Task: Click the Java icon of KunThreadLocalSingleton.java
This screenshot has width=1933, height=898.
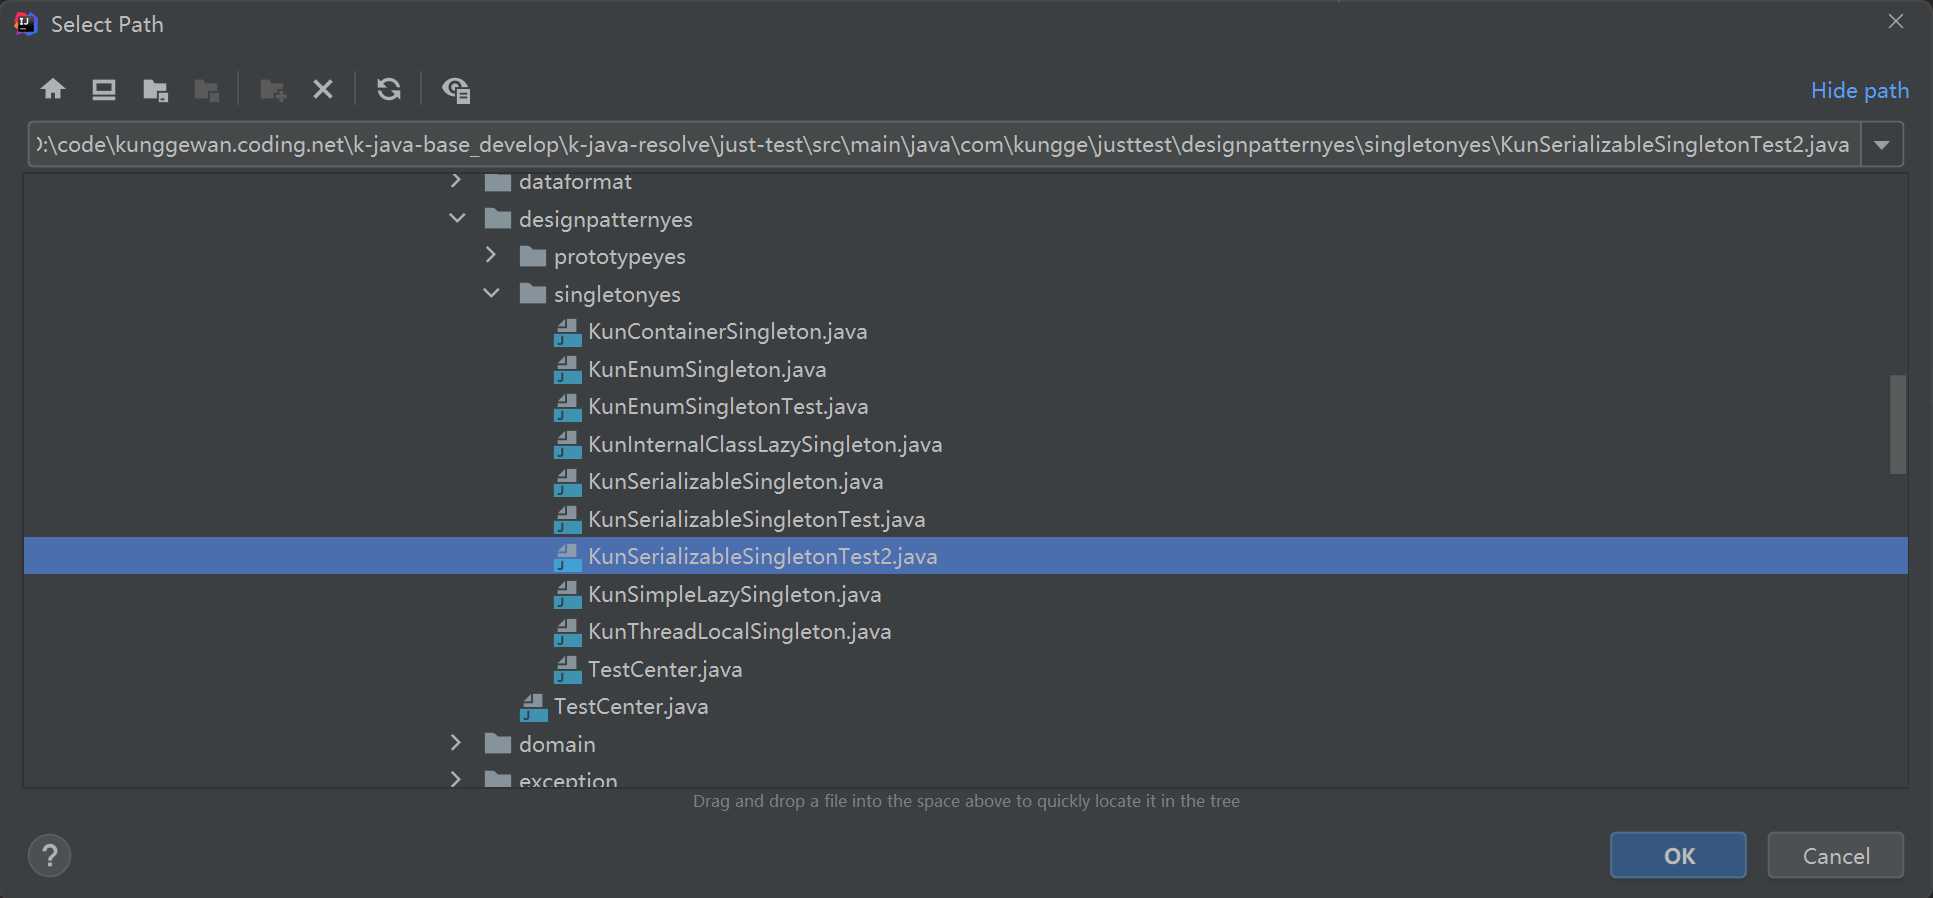Action: 567,632
